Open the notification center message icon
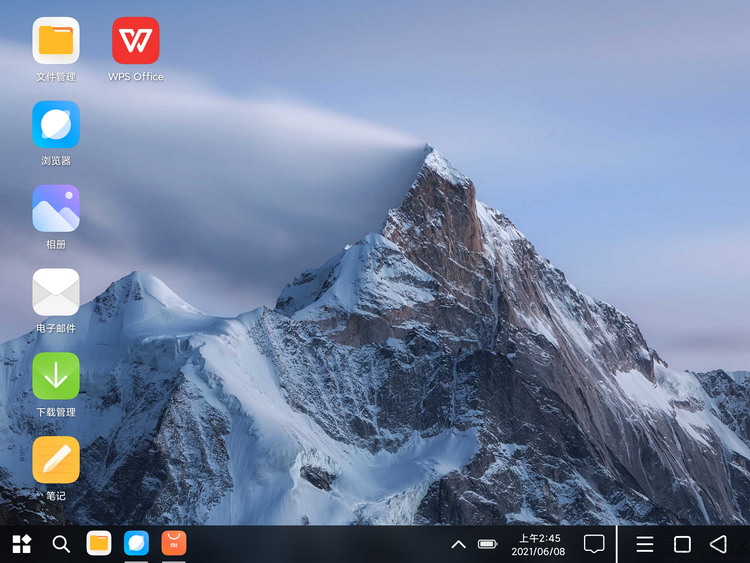This screenshot has height=563, width=750. [x=594, y=544]
